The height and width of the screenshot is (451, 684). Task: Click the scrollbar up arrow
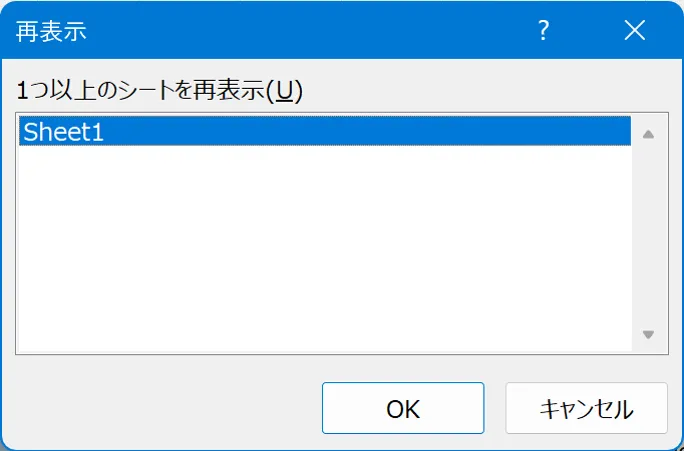(648, 134)
